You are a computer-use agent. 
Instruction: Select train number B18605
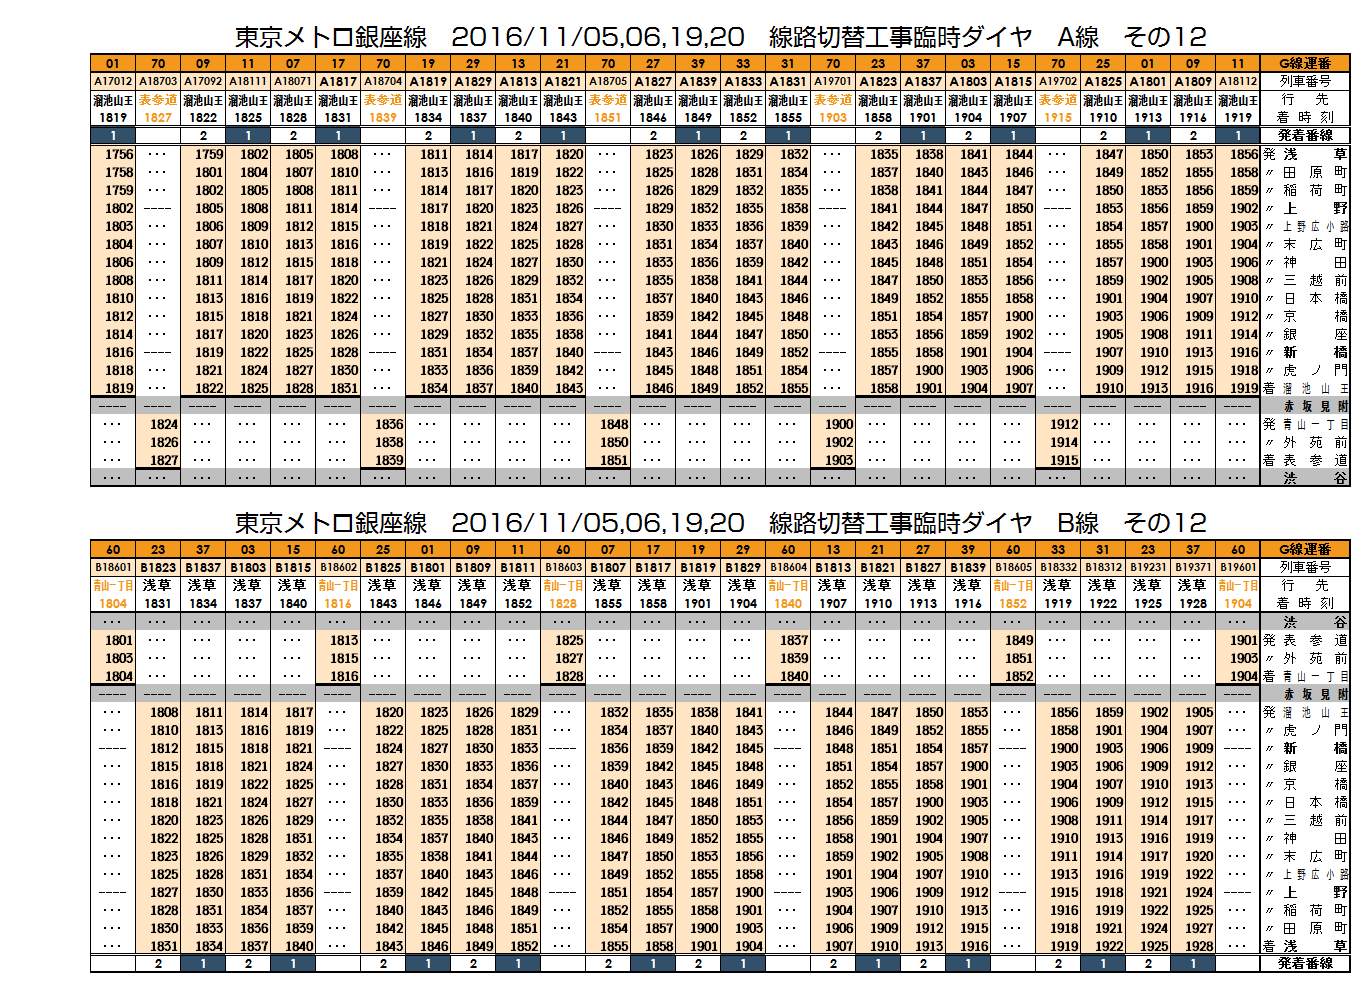[1013, 567]
